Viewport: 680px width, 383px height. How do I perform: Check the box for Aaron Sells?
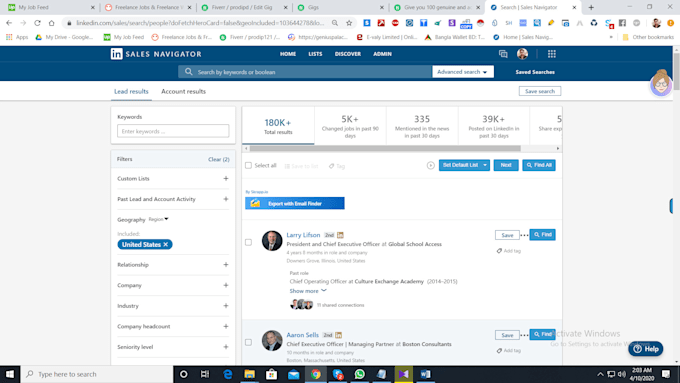coord(248,342)
